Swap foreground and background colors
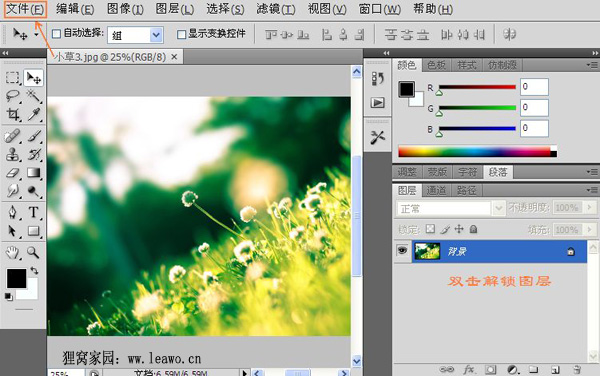 tap(34, 270)
